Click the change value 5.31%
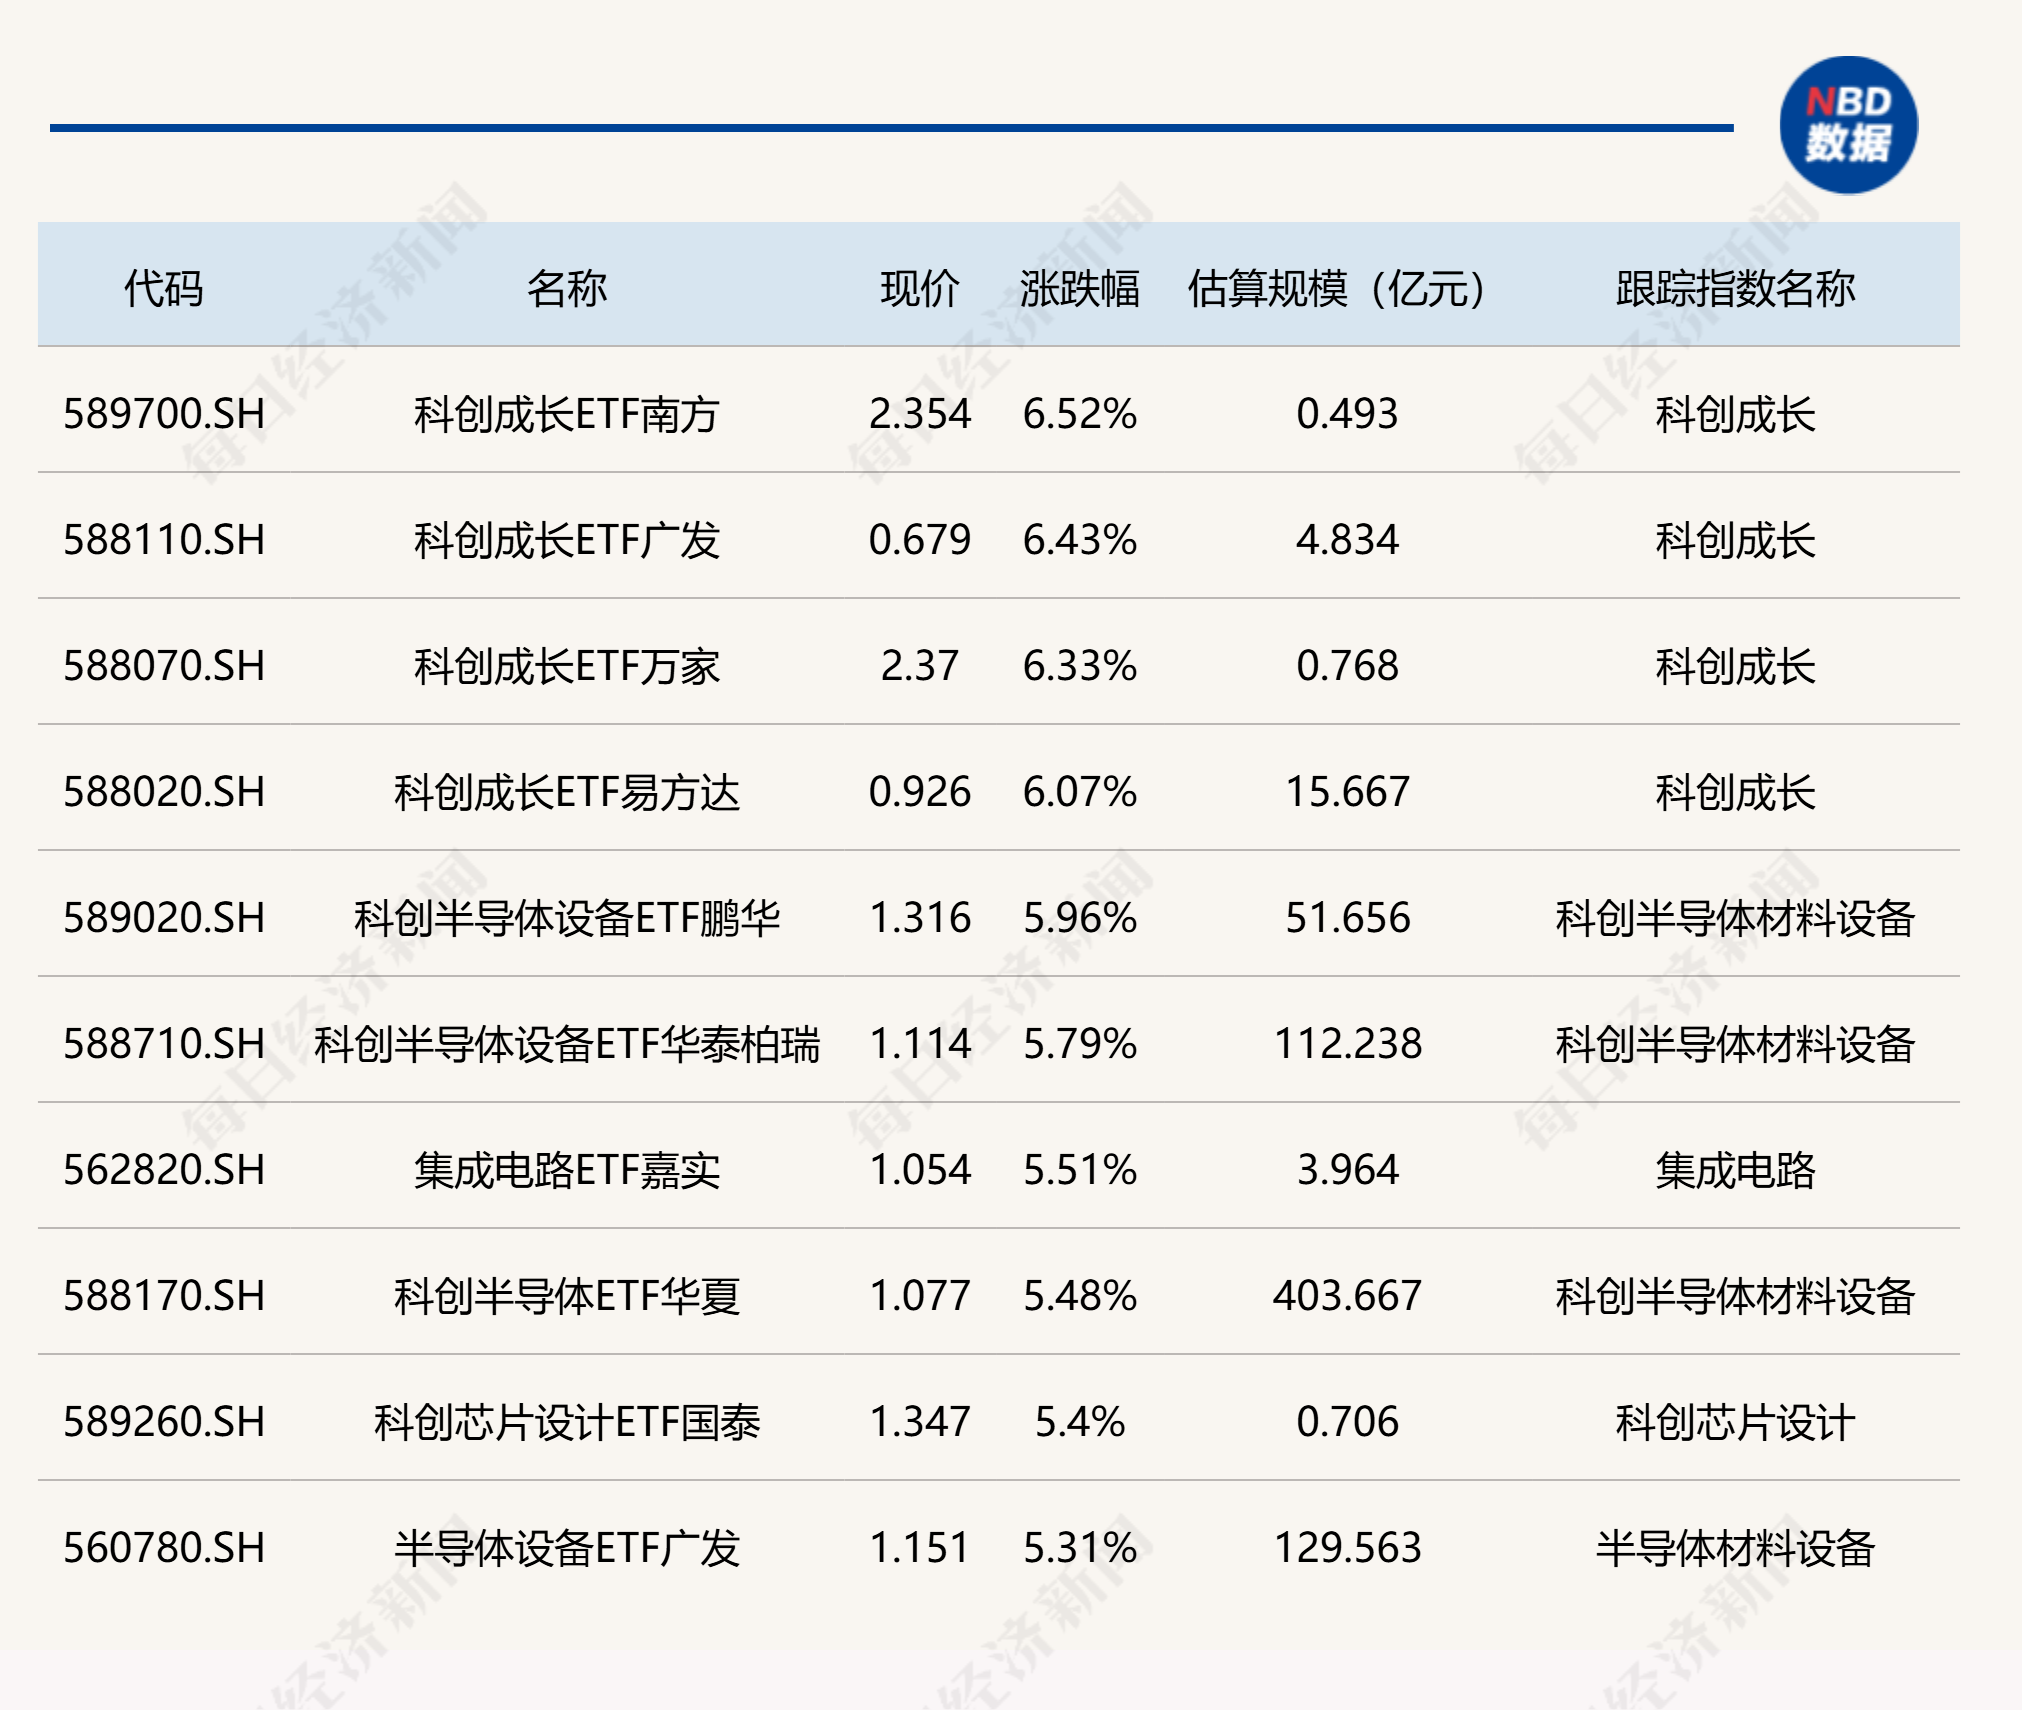2022x1710 pixels. [x=1080, y=1548]
